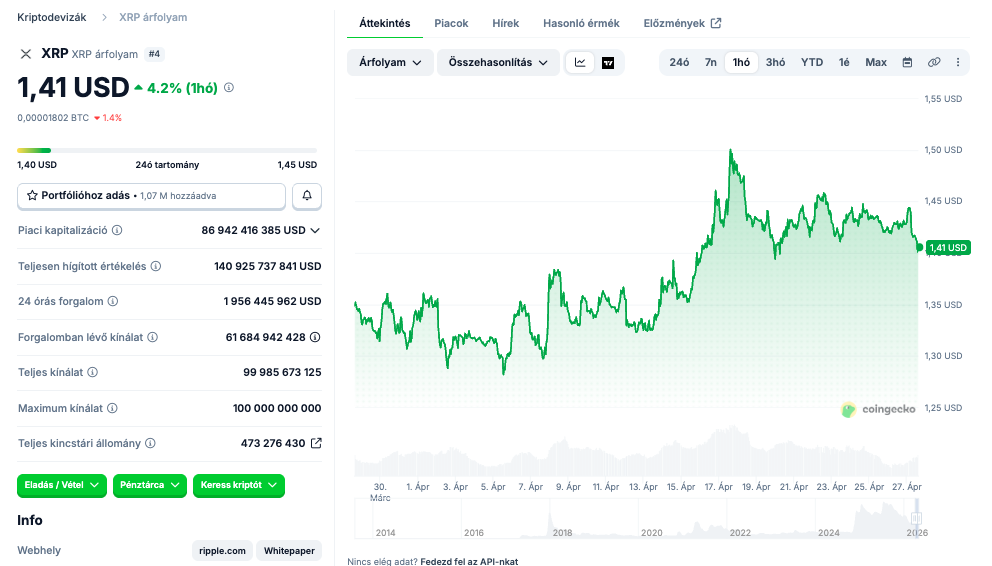Screen dimensions: 992x566
Task: Click the Fedezd fel az API-nkat link
Action: [x=469, y=561]
